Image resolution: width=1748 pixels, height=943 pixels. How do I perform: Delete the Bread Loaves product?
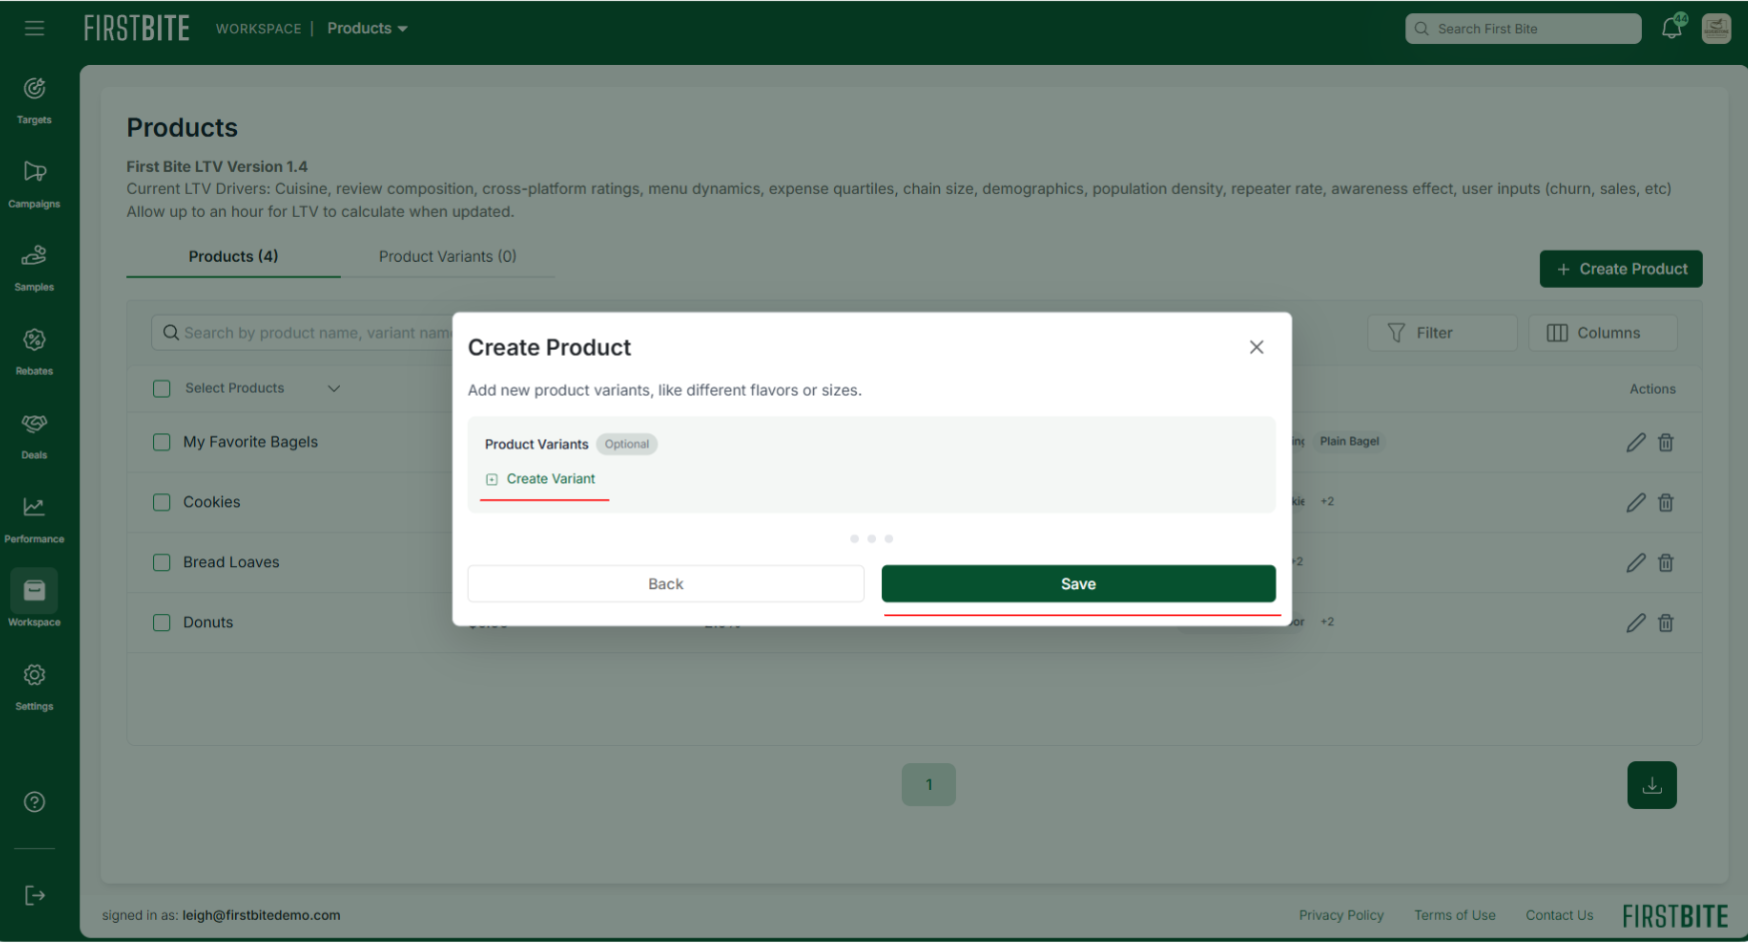coord(1666,562)
